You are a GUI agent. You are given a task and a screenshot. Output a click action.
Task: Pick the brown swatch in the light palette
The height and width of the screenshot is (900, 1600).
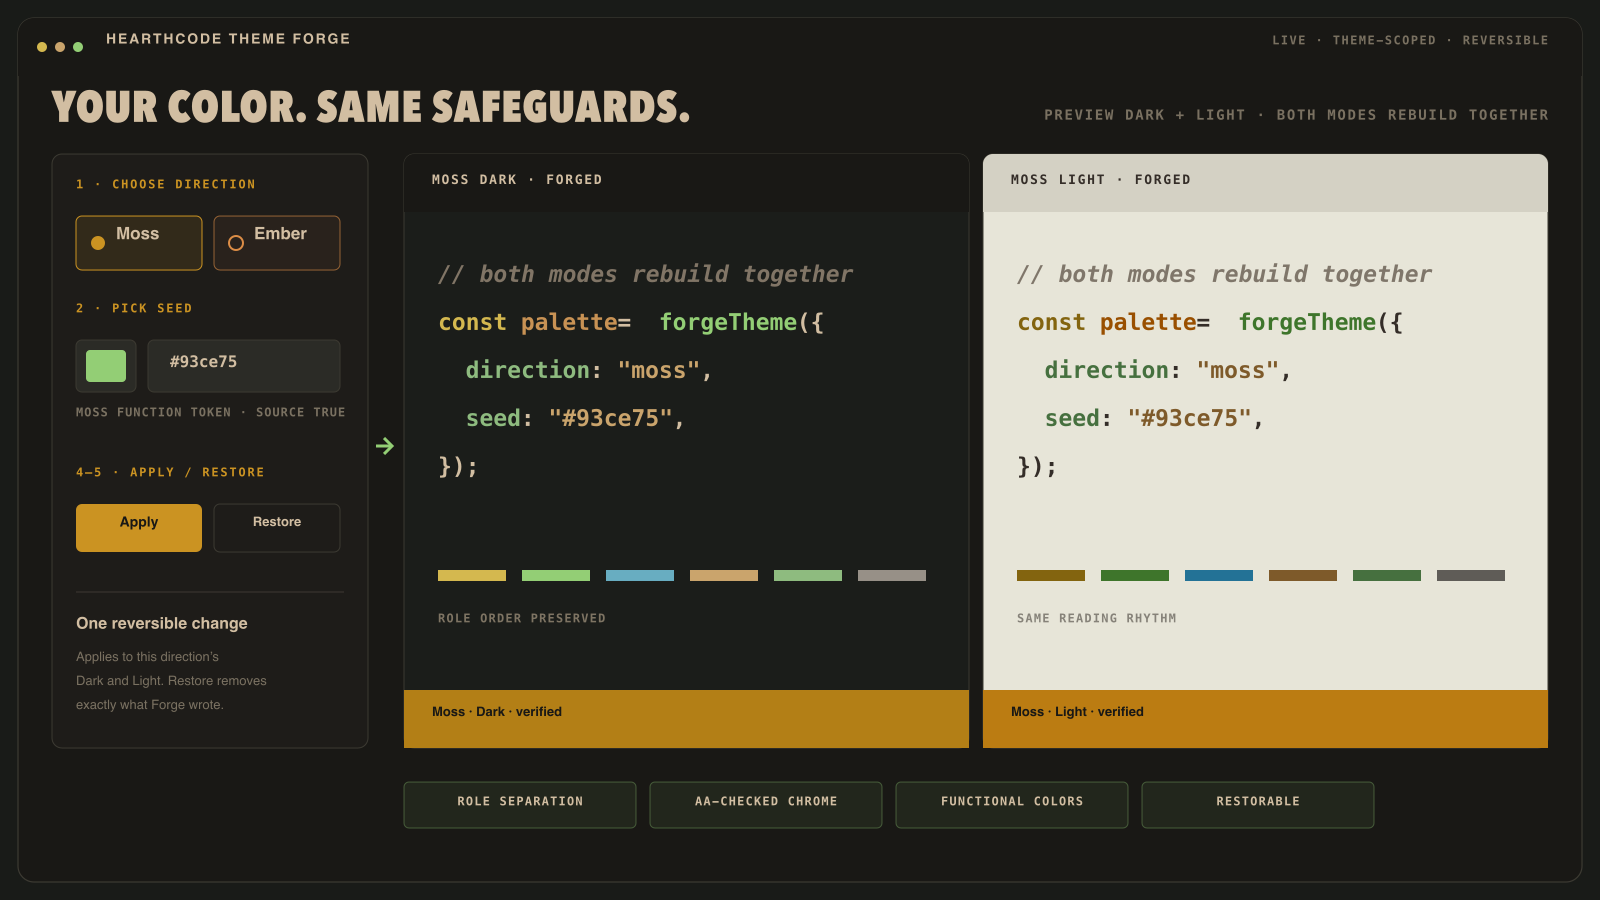coord(1303,575)
